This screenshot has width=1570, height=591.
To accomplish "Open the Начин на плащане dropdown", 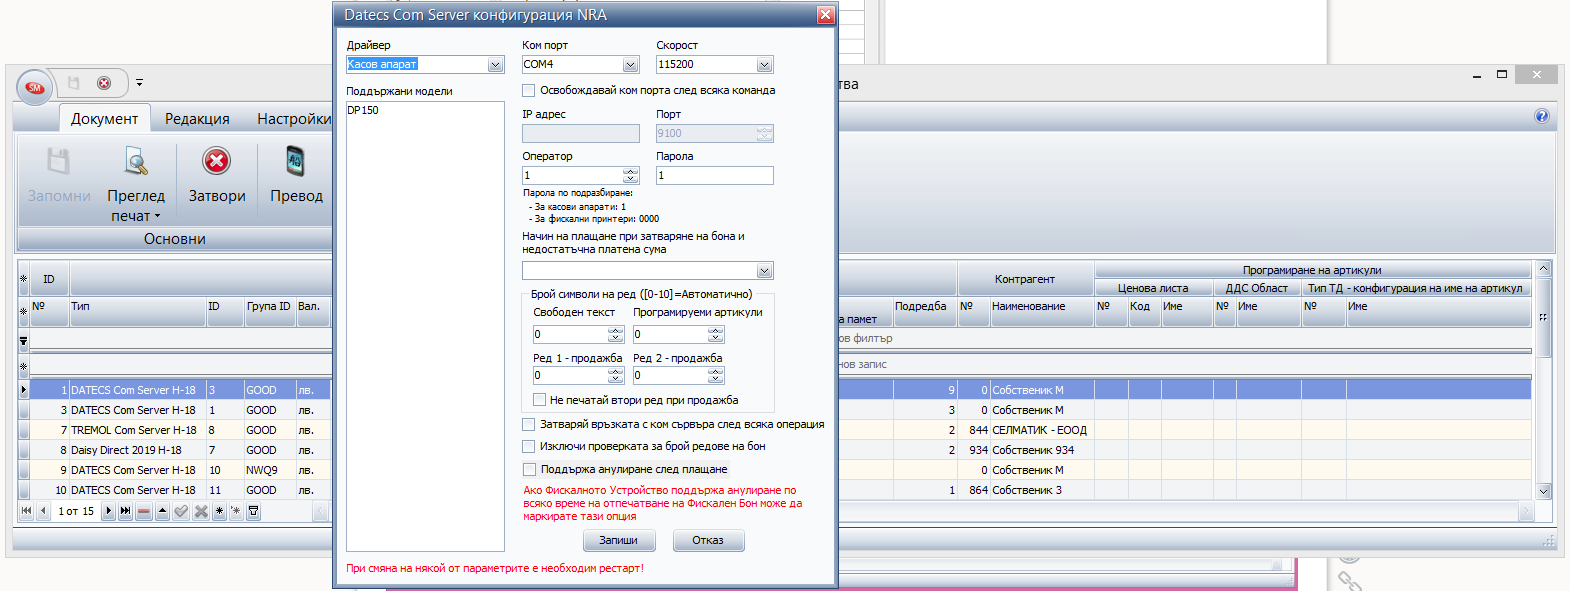I will tap(764, 271).
